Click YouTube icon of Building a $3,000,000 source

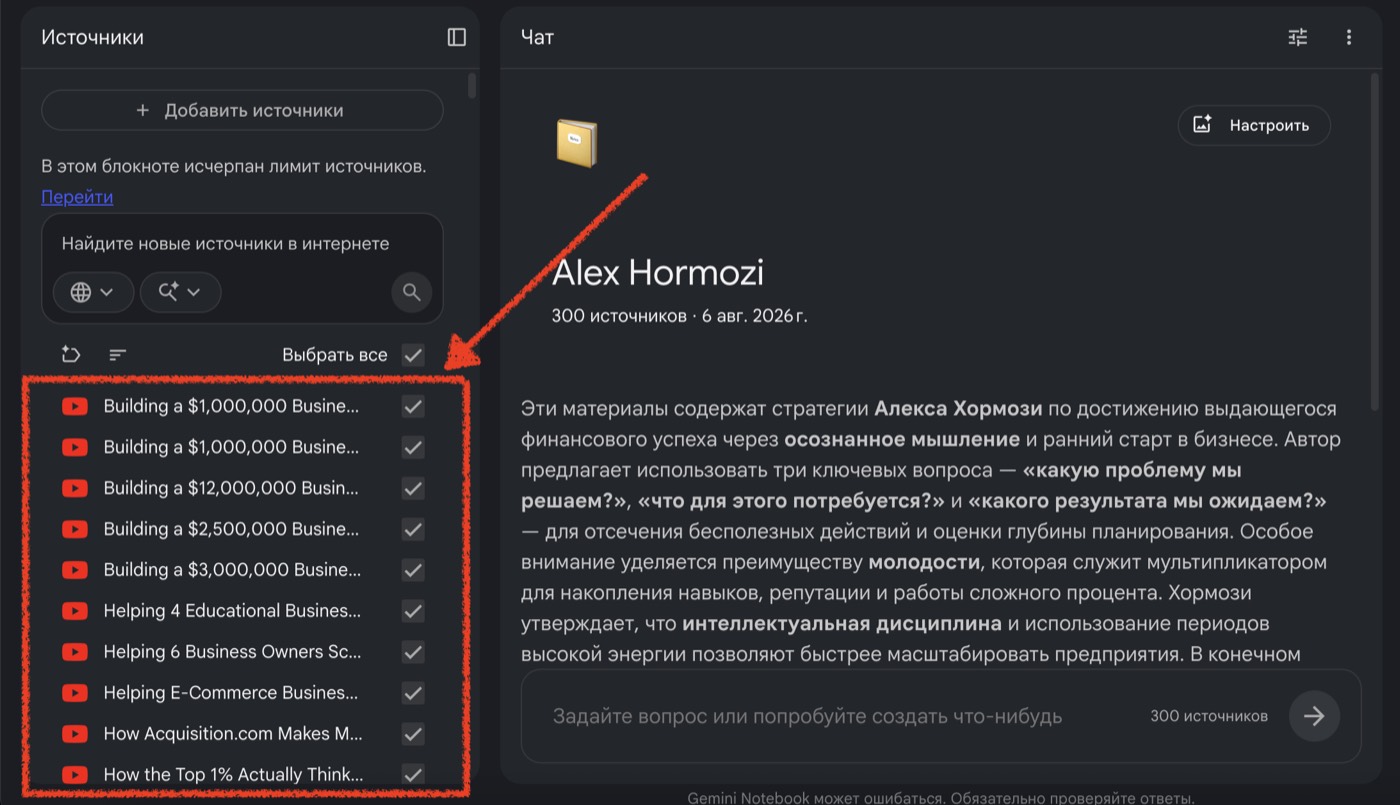coord(75,570)
